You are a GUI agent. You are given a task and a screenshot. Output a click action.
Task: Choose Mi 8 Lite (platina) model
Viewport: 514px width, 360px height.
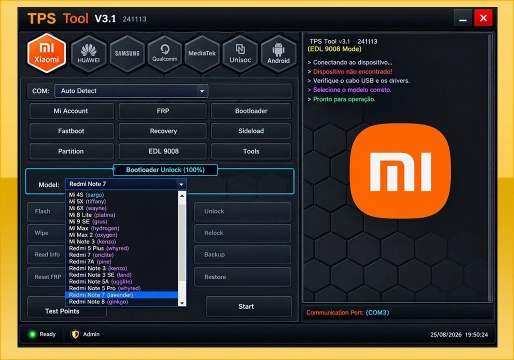click(x=122, y=215)
